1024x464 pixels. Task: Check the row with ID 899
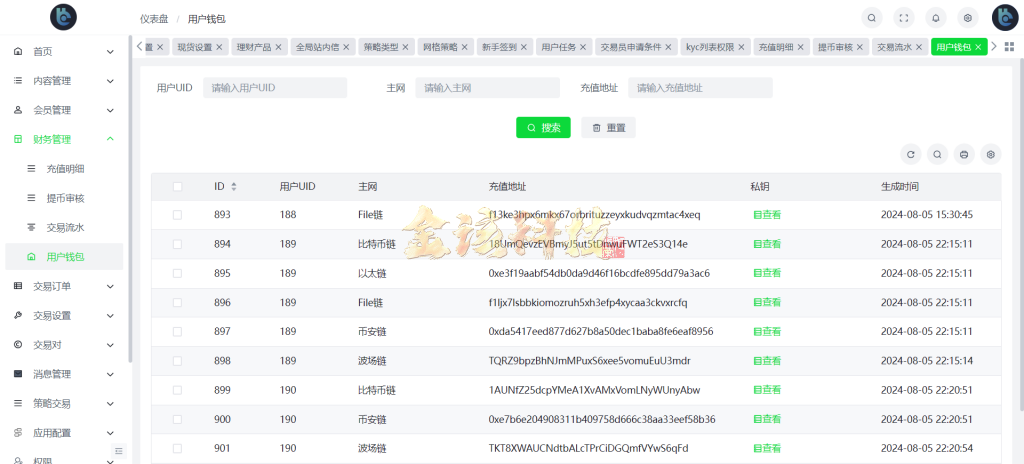tap(178, 390)
